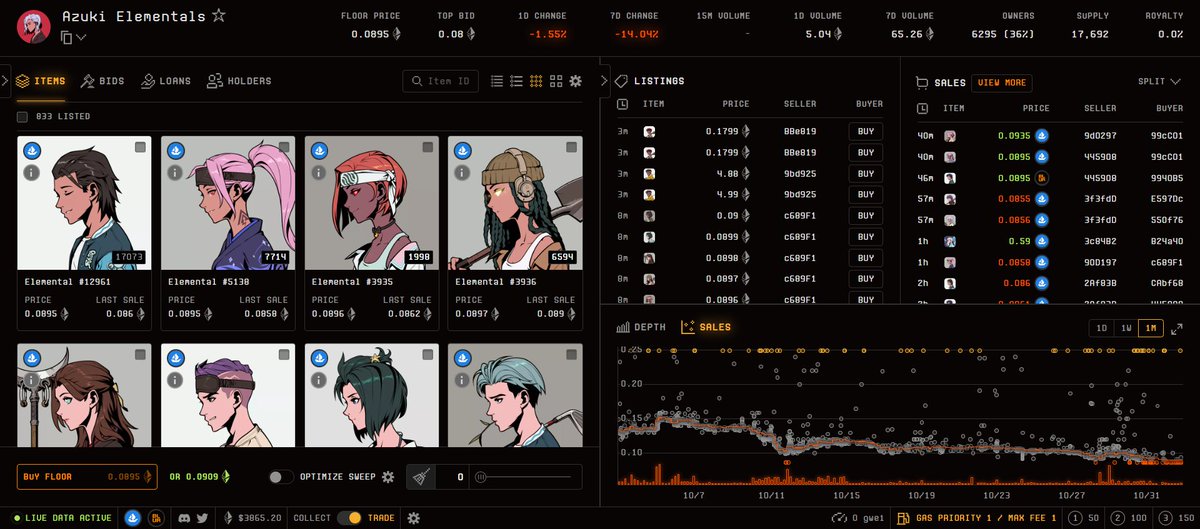This screenshot has height=529, width=1200.
Task: Open the Azuki Elementals collection avatar
Action: click(33, 26)
